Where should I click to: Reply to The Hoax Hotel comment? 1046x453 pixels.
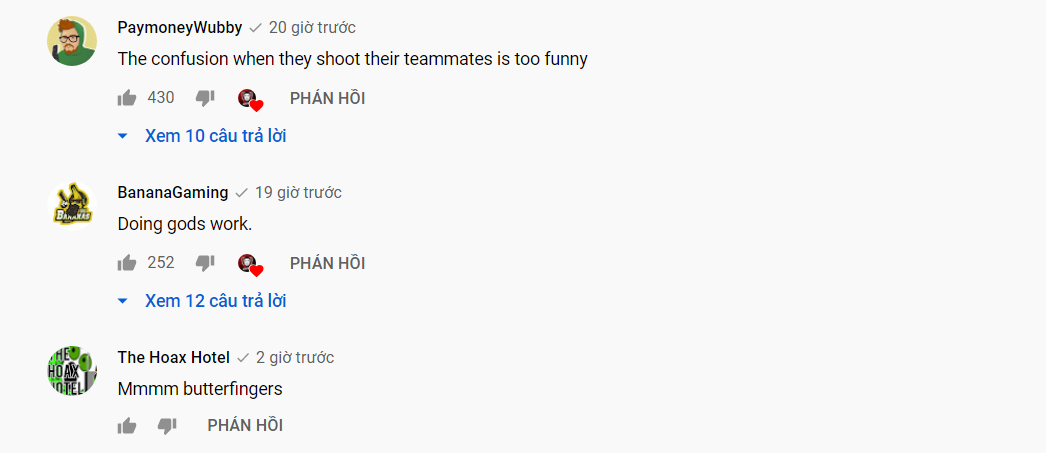[x=245, y=426]
